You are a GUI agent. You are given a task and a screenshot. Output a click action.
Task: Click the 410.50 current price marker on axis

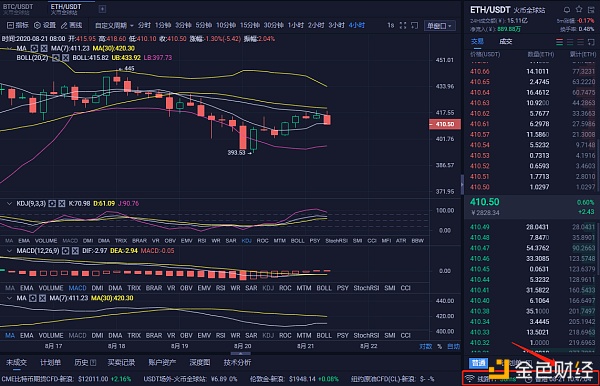(445, 124)
